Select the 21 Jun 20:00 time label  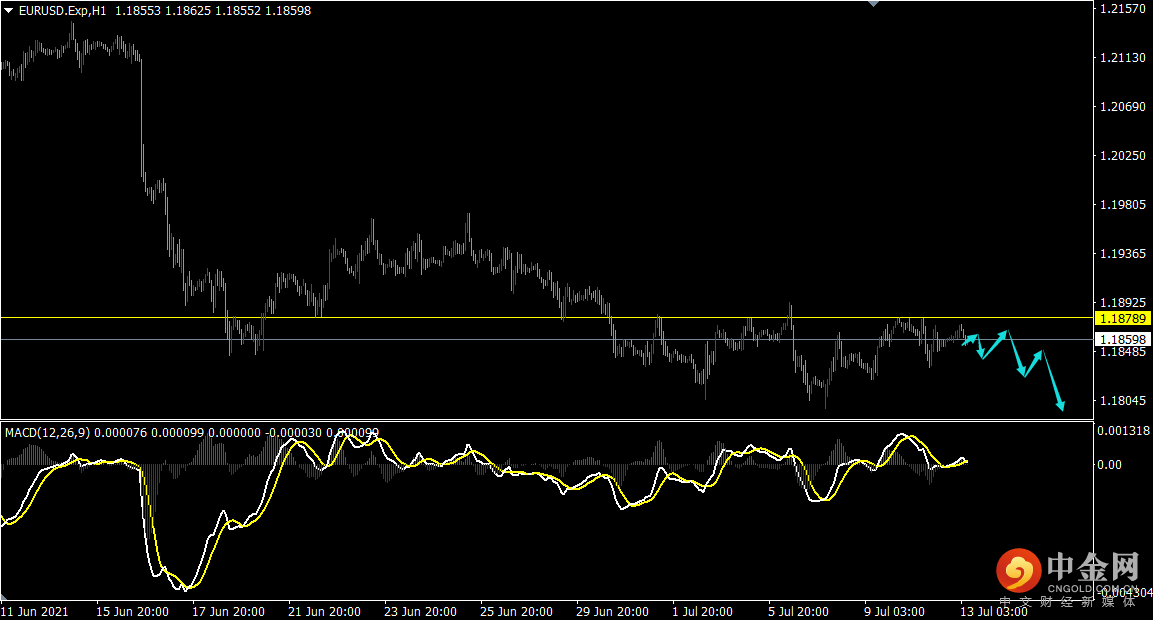click(x=324, y=611)
